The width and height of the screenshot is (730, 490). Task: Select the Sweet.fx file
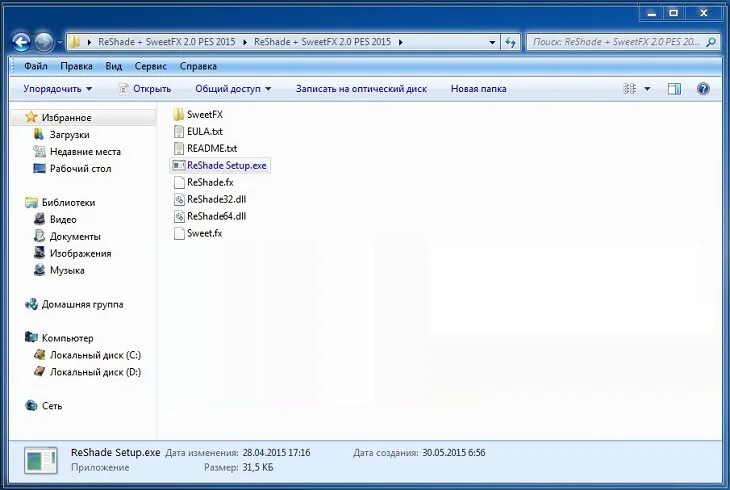(x=198, y=233)
